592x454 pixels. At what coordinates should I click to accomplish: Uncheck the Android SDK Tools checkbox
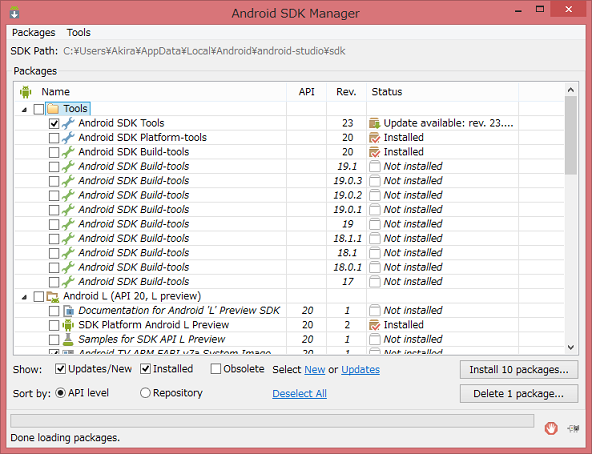coord(54,124)
